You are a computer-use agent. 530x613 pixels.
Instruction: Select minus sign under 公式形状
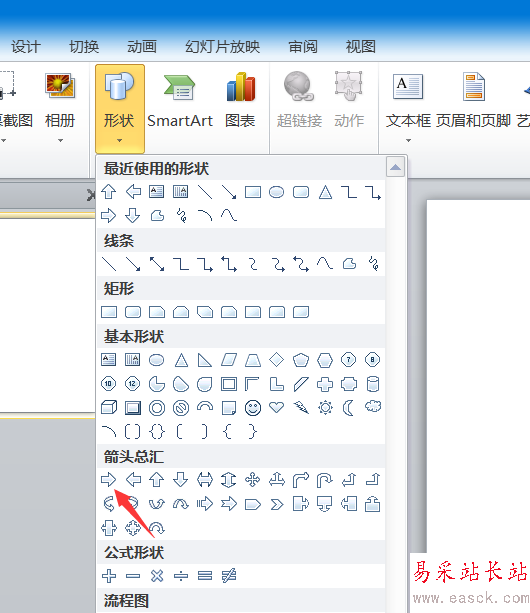(x=133, y=575)
